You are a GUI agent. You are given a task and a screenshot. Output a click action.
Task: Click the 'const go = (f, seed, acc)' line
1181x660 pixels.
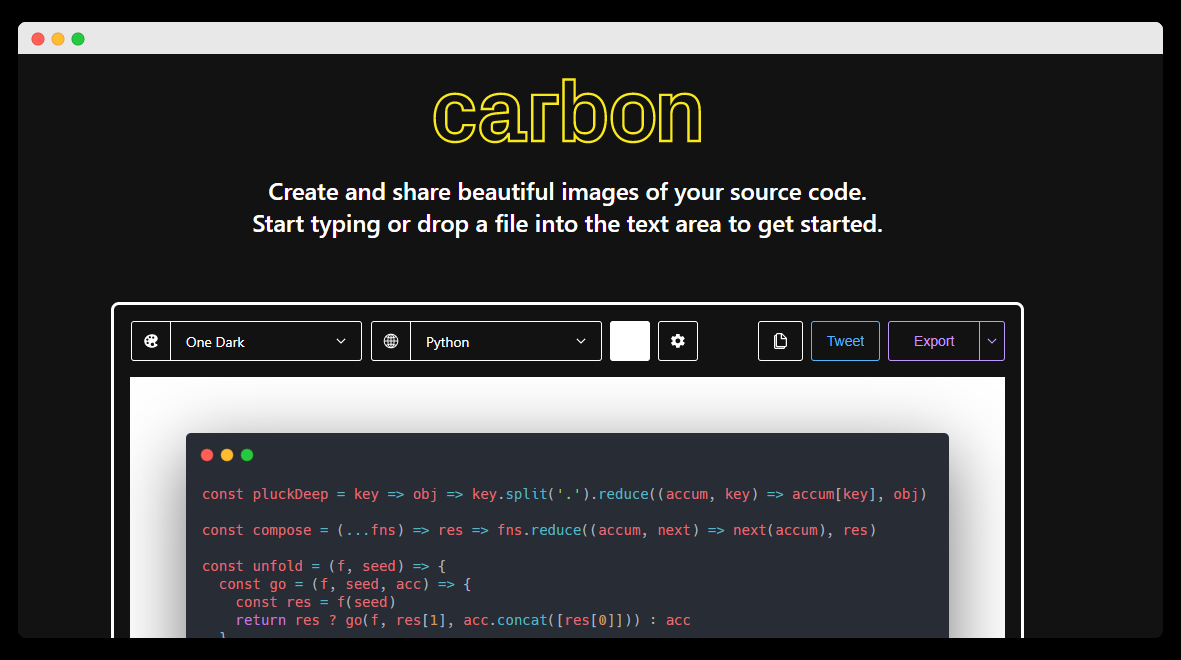pos(345,584)
